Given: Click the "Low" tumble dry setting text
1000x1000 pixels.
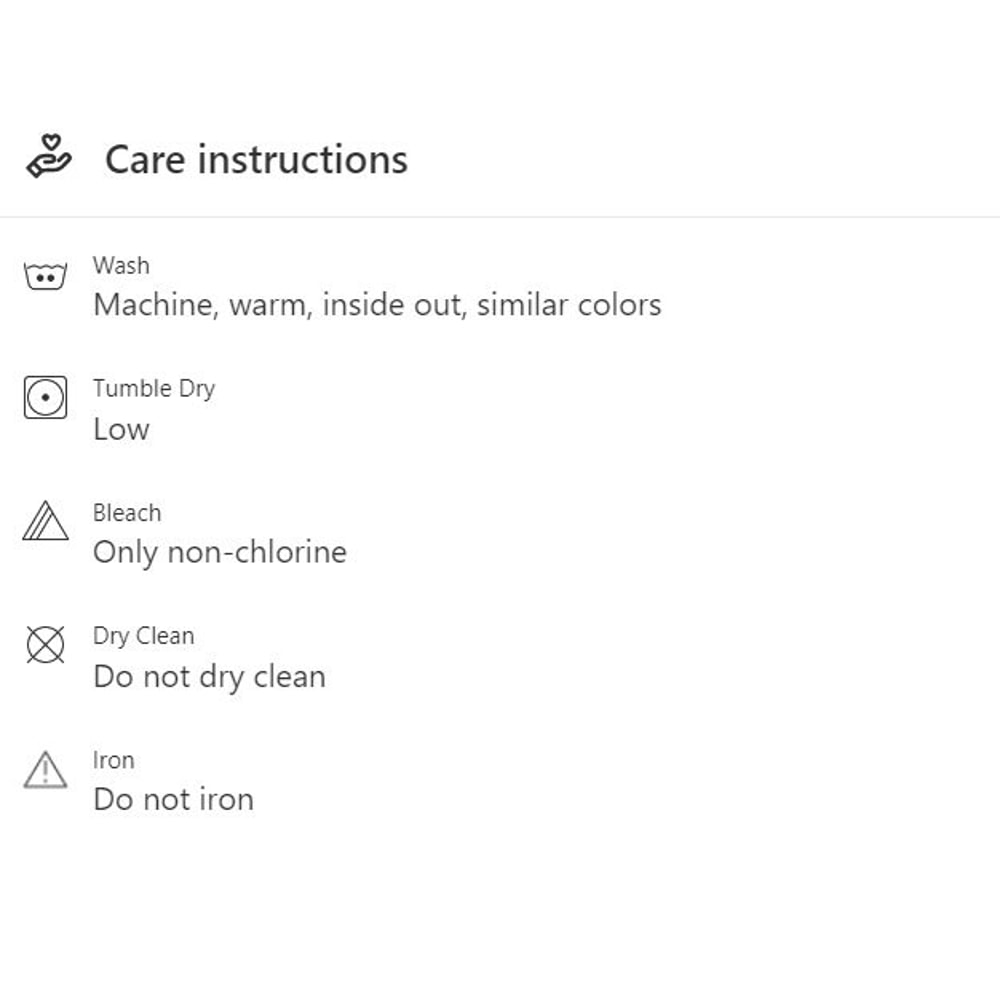Looking at the screenshot, I should coord(121,430).
